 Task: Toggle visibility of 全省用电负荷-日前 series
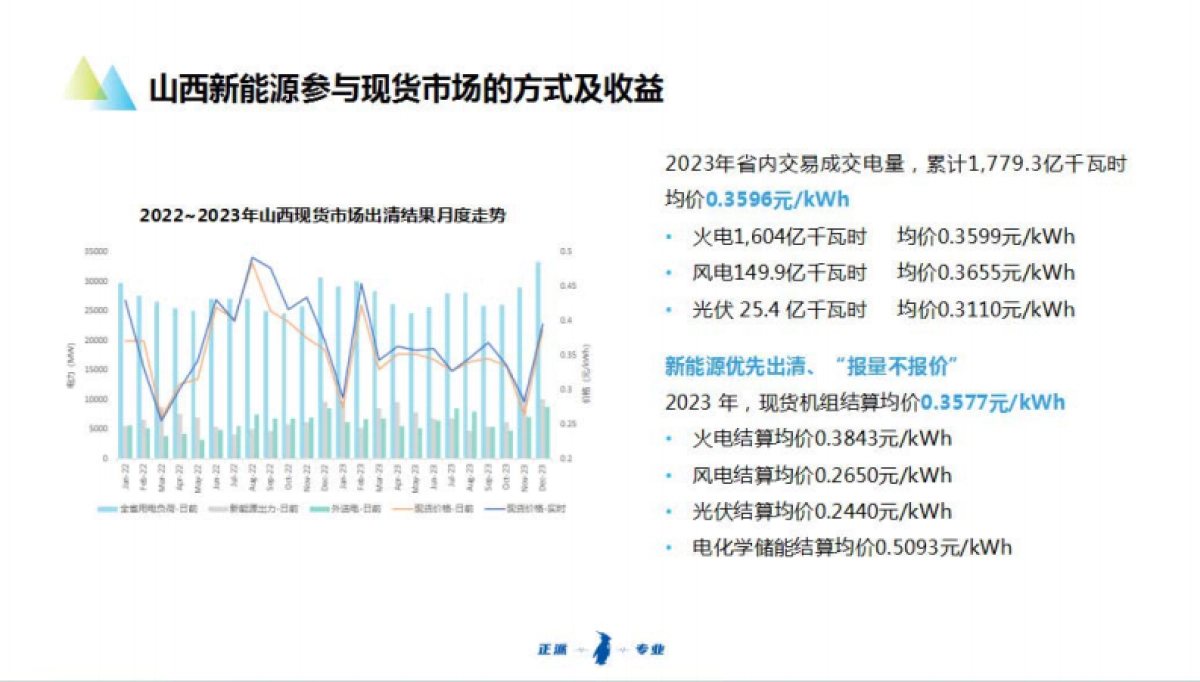(x=108, y=507)
